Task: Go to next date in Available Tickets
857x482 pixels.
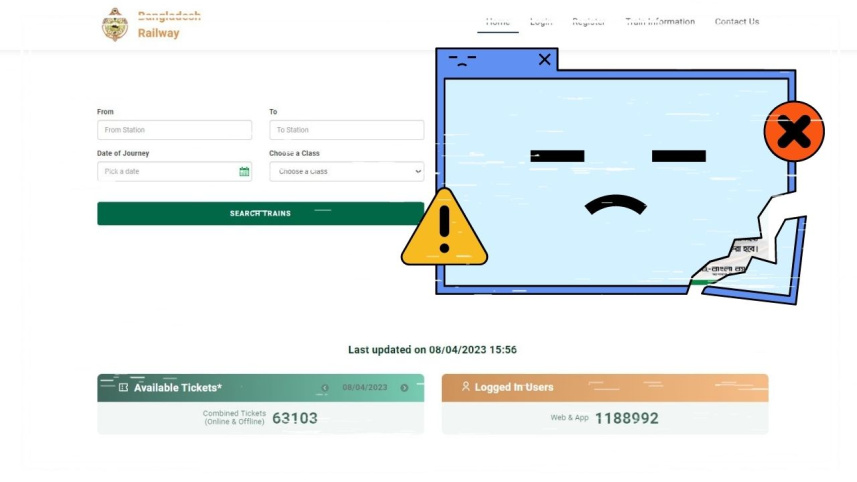Action: pyautogui.click(x=404, y=387)
